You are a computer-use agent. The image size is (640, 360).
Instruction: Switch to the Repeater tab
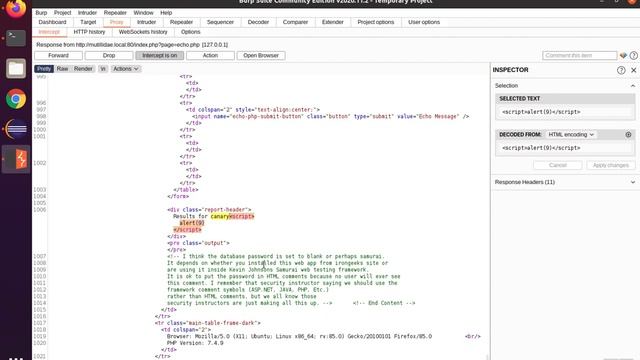coord(181,22)
